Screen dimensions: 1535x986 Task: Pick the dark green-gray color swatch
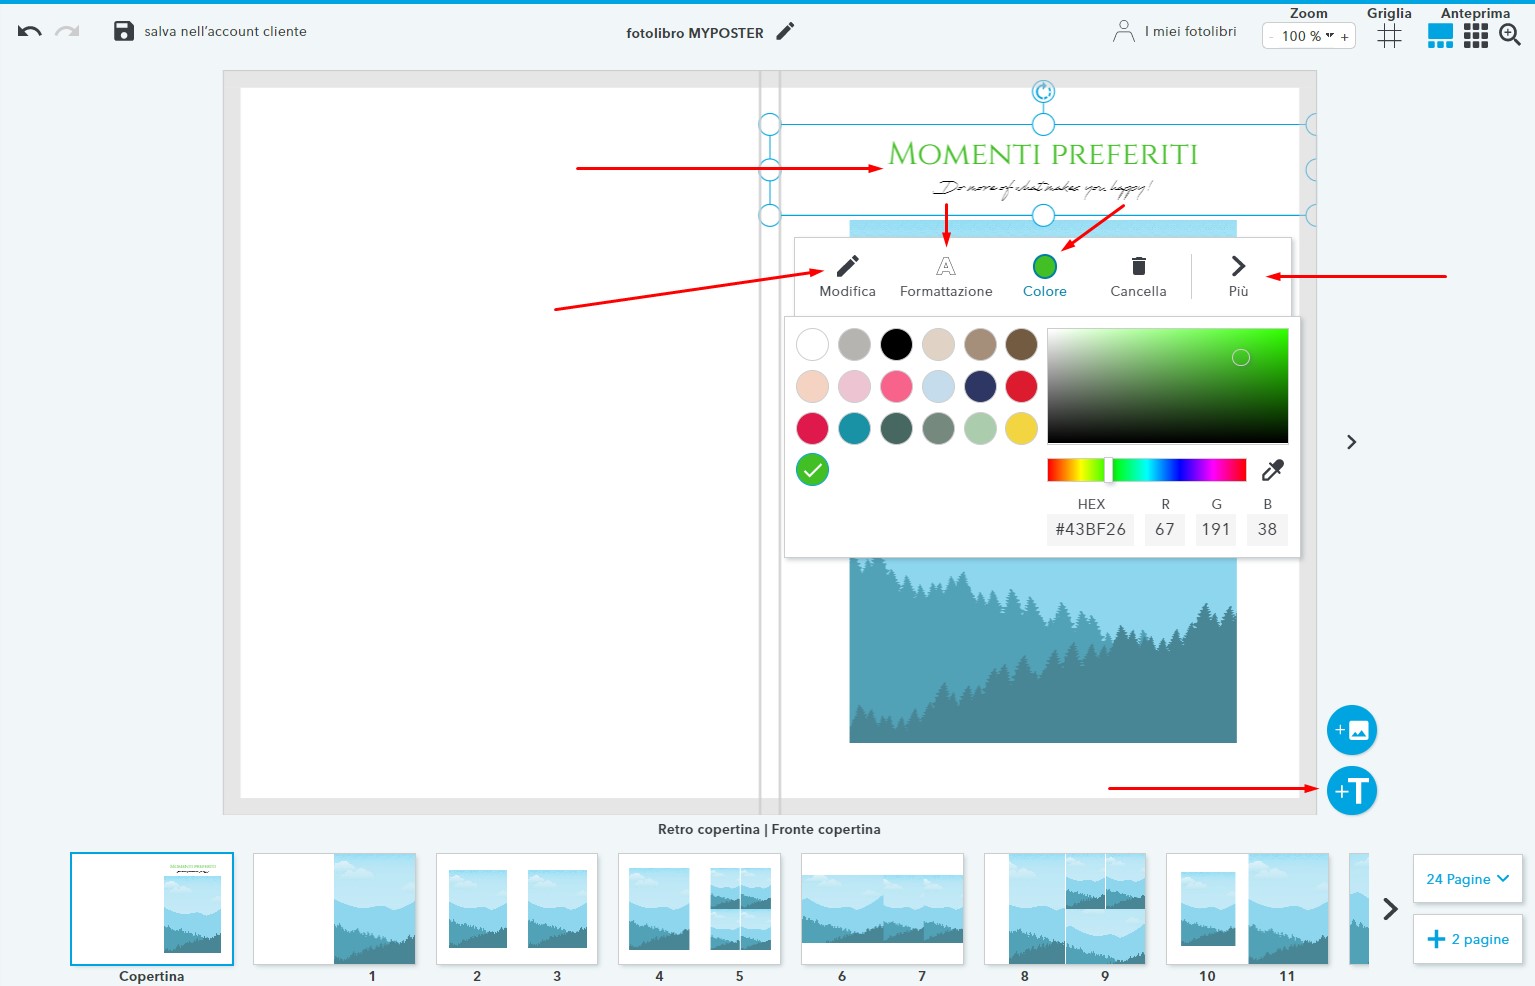(x=896, y=428)
